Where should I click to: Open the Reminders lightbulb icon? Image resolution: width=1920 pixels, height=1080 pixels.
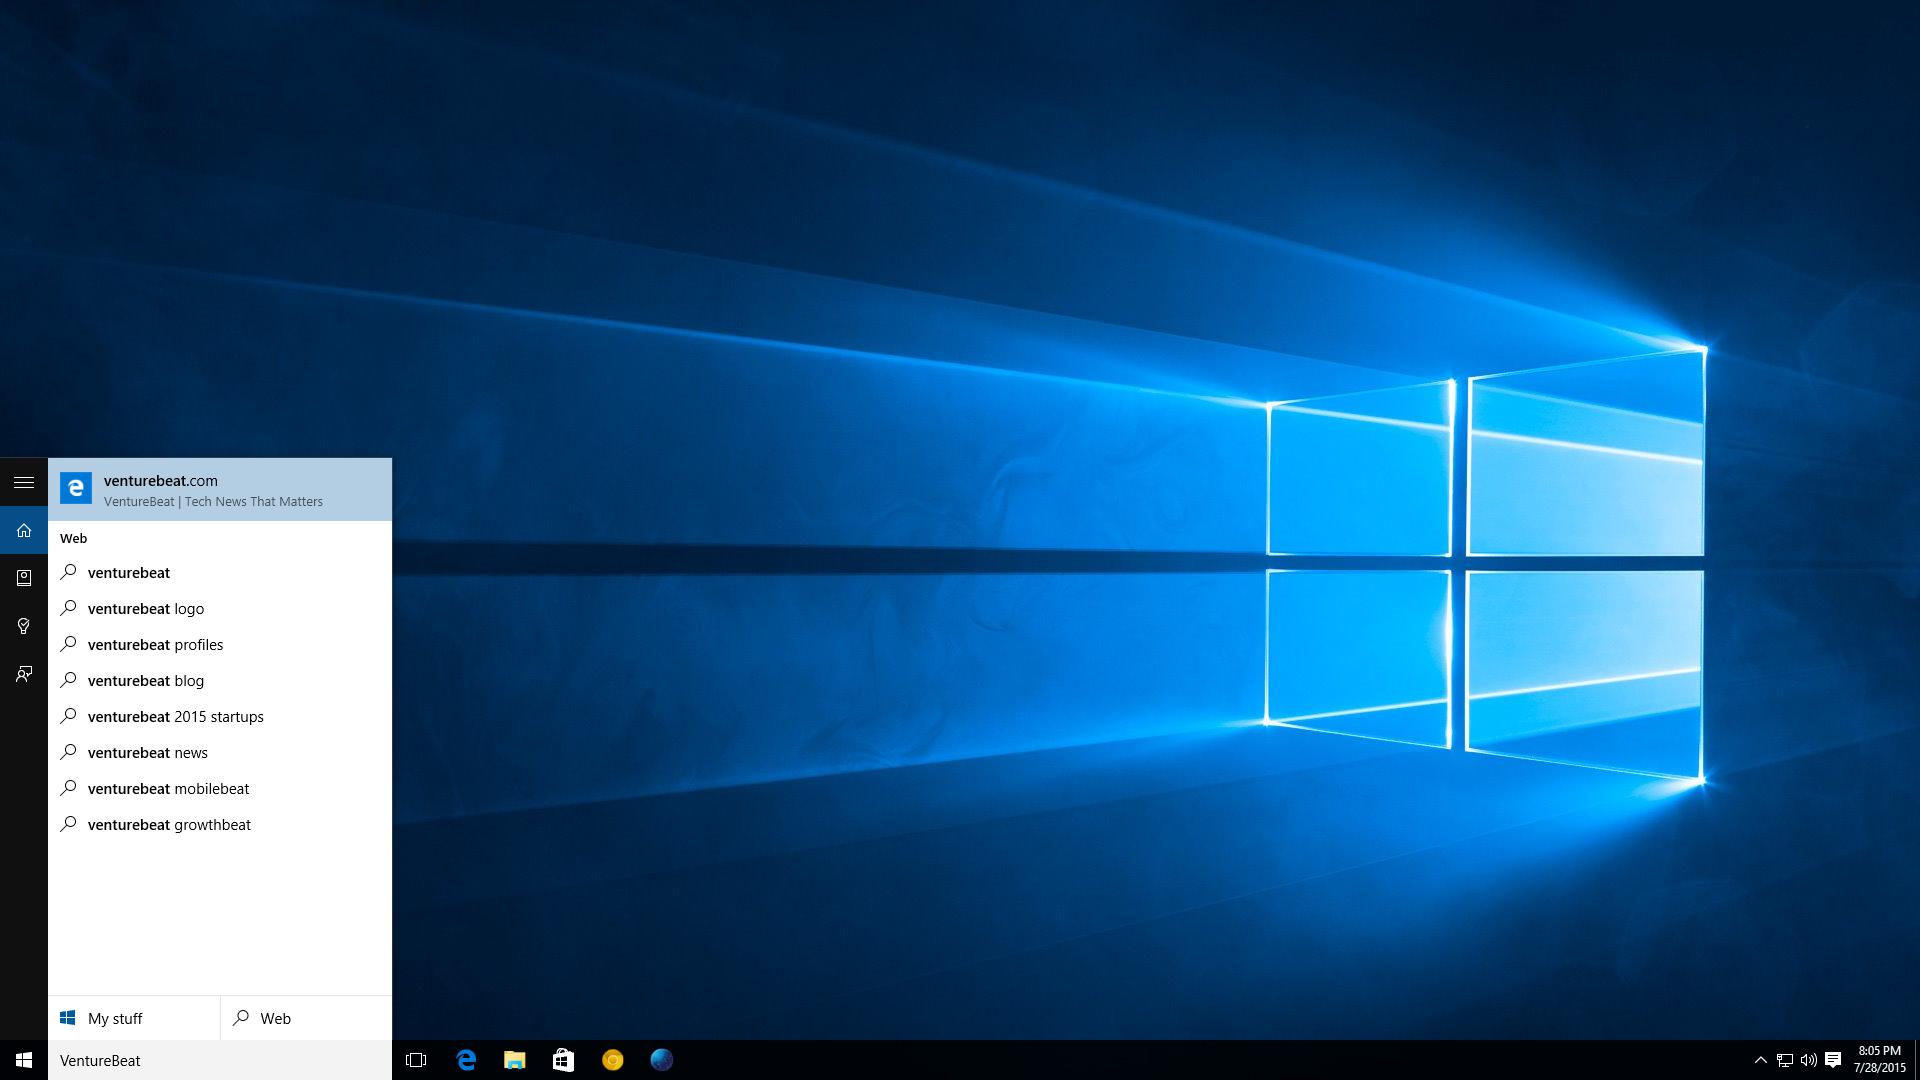(24, 626)
